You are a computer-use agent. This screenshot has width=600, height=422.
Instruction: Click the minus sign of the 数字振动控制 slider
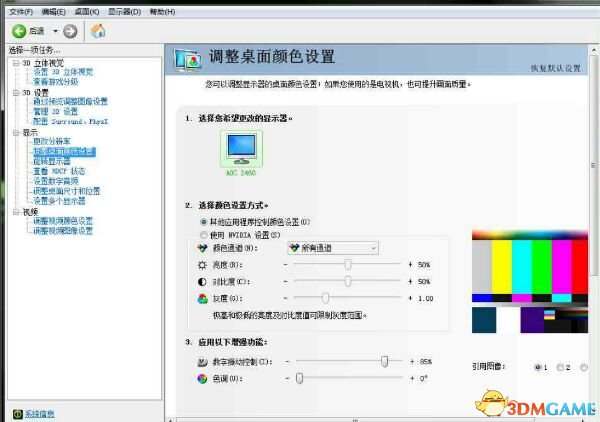click(287, 361)
